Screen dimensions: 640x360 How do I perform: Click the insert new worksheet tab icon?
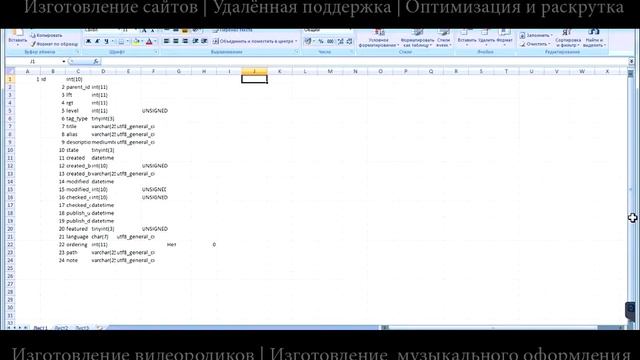tap(99, 328)
